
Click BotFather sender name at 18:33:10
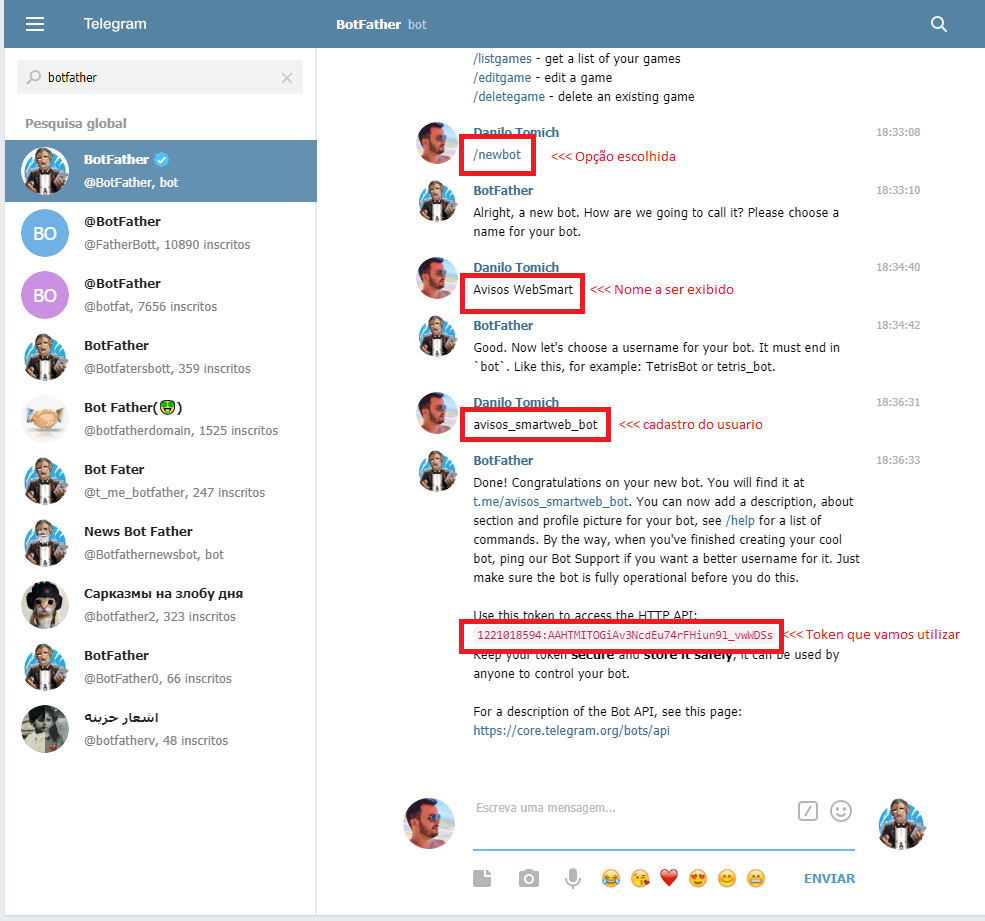pos(503,190)
